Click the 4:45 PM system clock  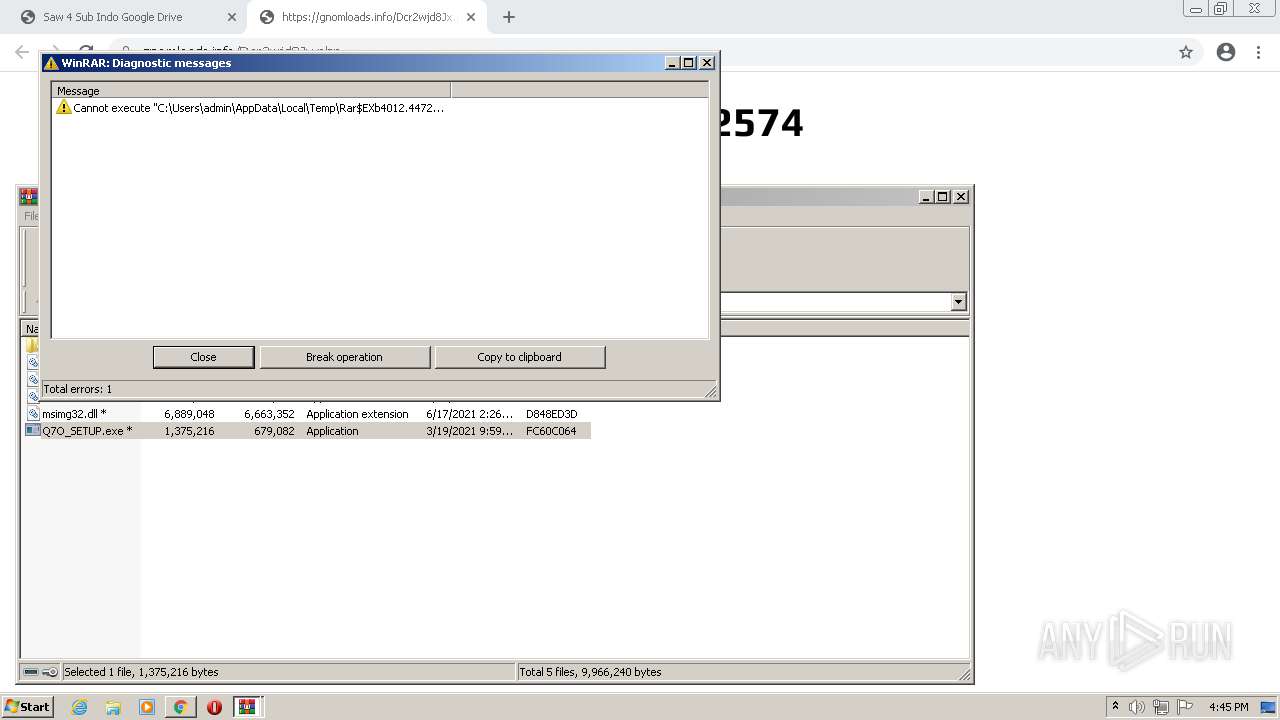[1228, 707]
